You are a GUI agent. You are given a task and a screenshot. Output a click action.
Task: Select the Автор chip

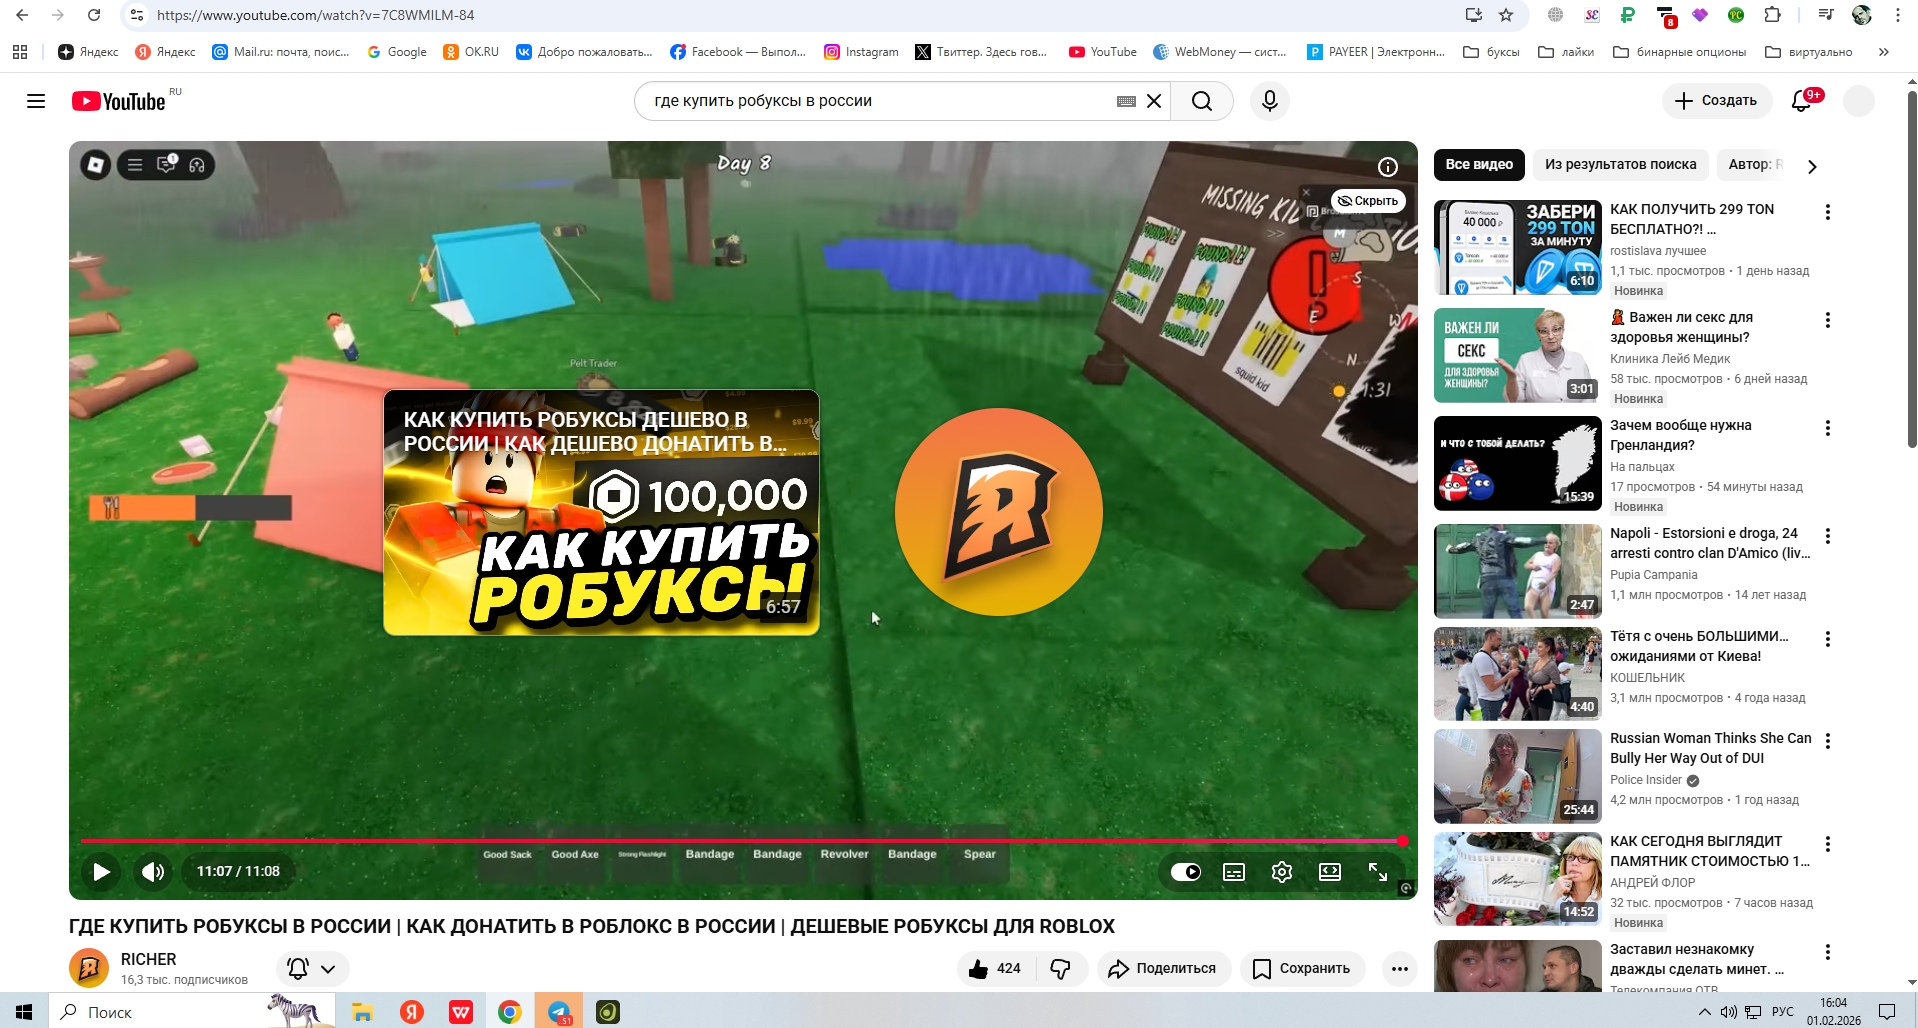[1753, 165]
